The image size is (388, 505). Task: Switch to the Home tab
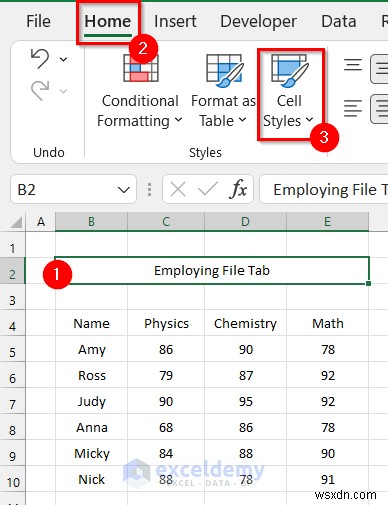[107, 21]
